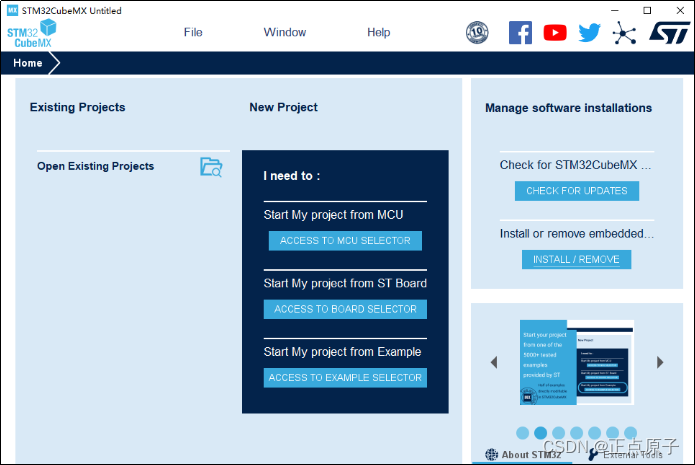
Task: Select the sixth carousel dot
Action: 613,433
